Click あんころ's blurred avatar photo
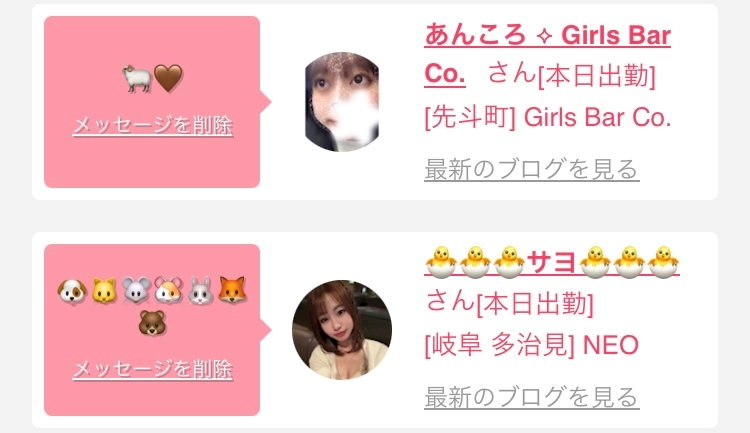 point(342,102)
